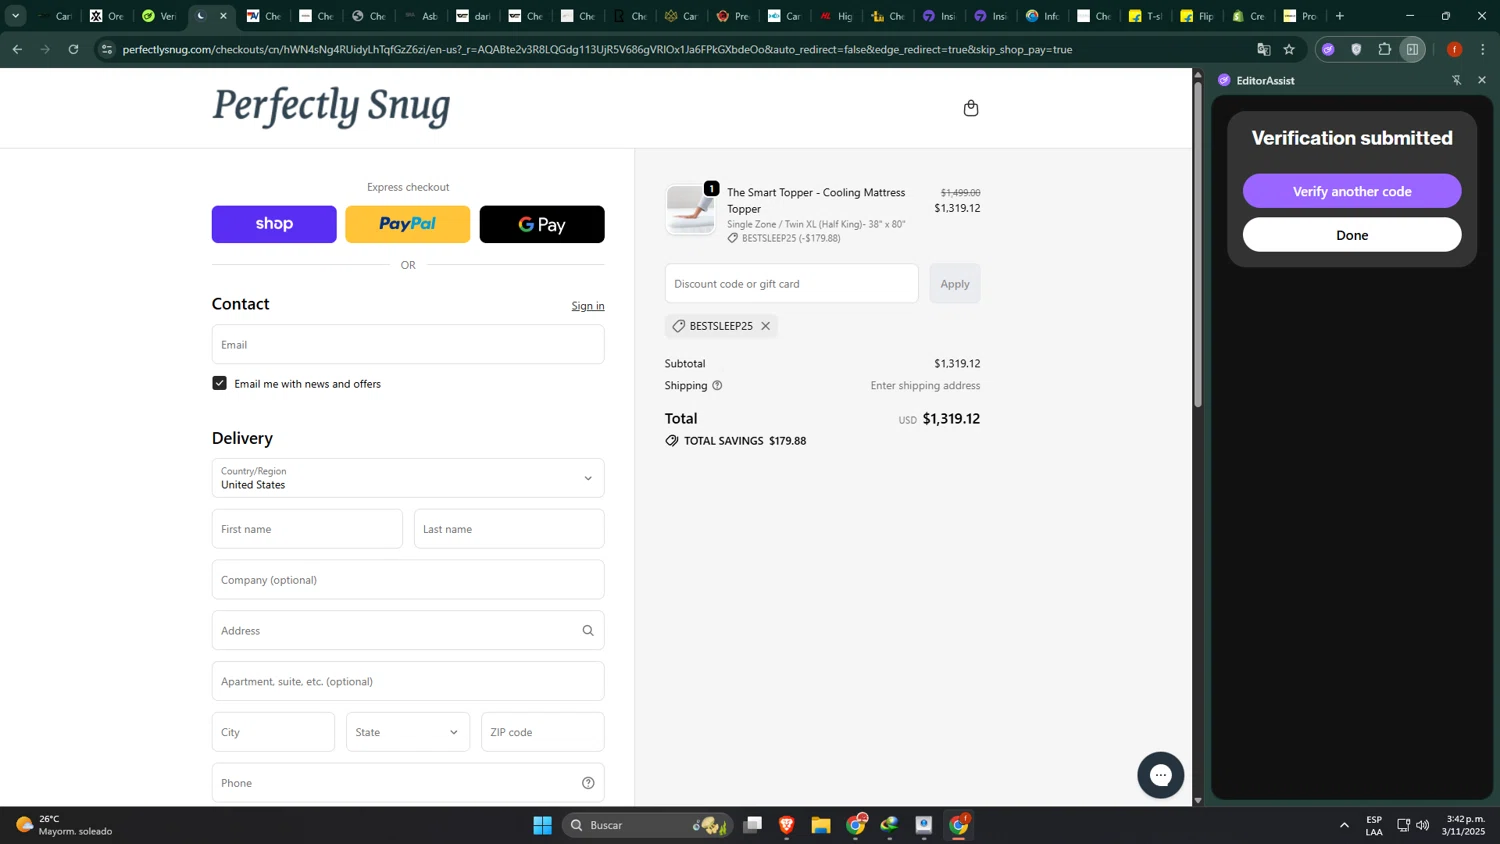Open the browser extensions puzzle icon
The height and width of the screenshot is (844, 1500).
tap(1385, 49)
